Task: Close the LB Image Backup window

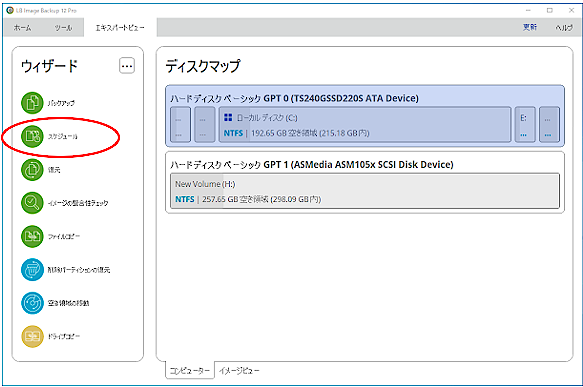Action: click(x=571, y=10)
